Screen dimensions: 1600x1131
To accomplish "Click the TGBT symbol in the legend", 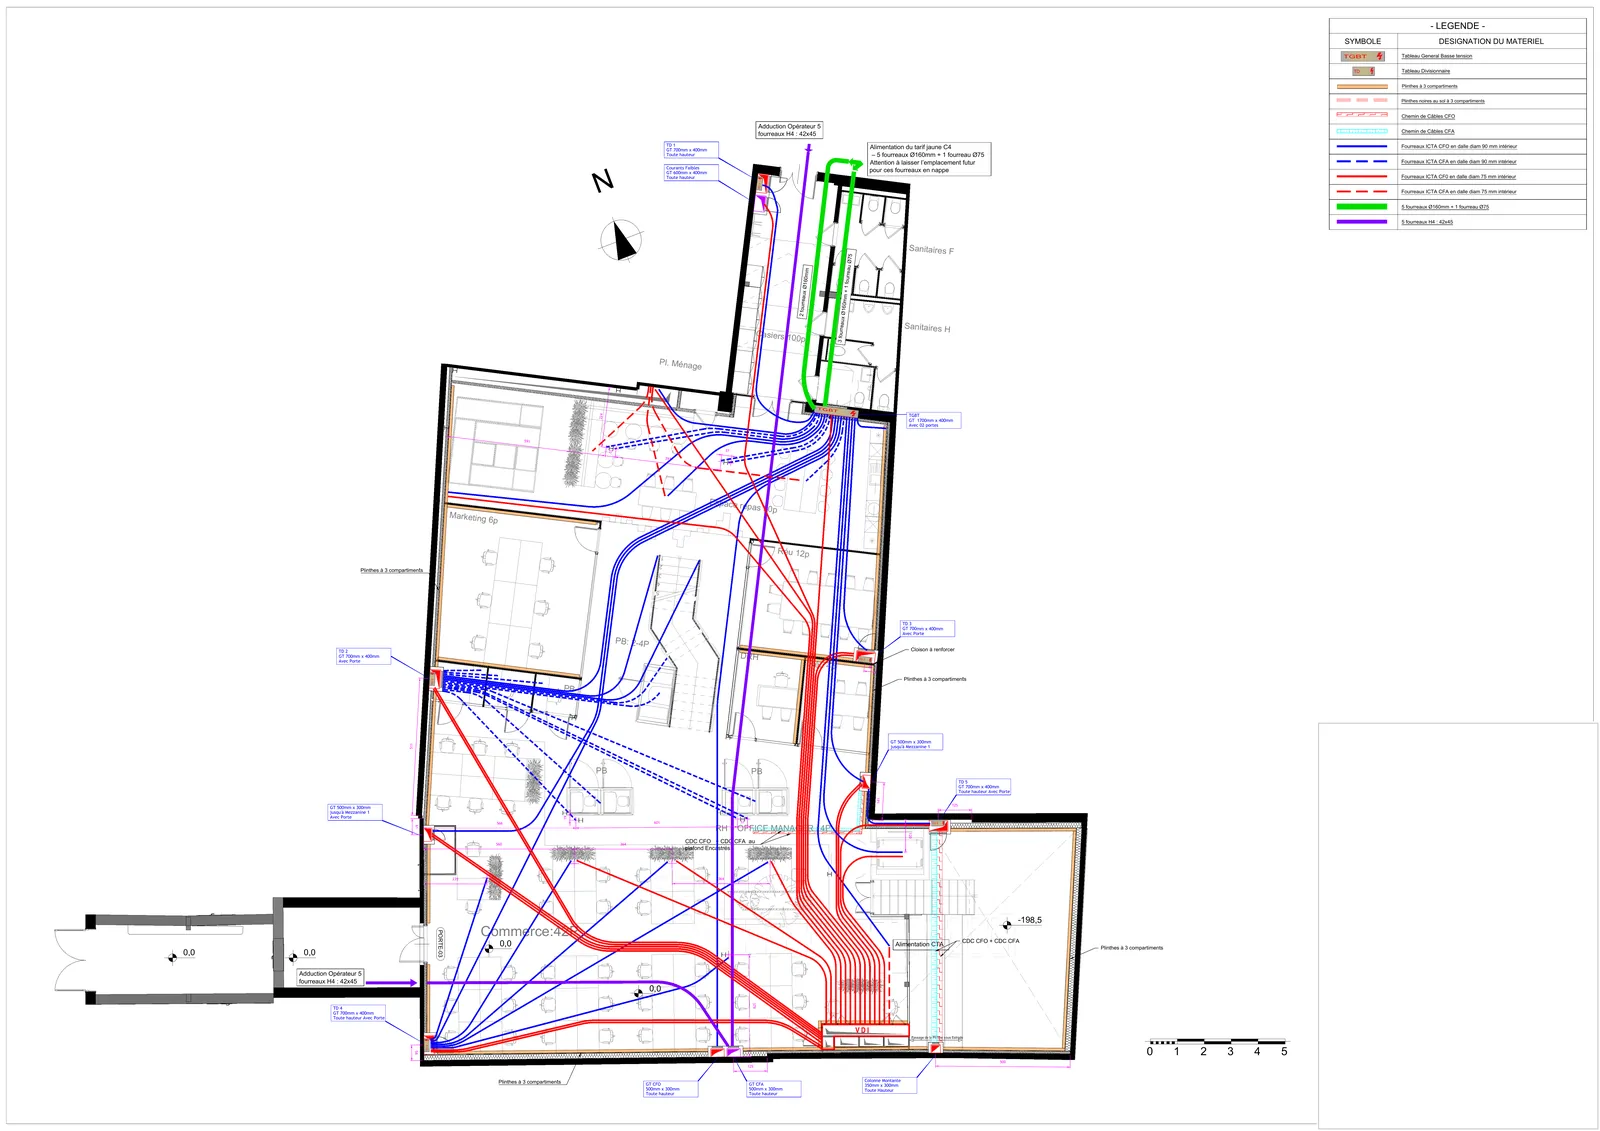I will click(x=1363, y=56).
